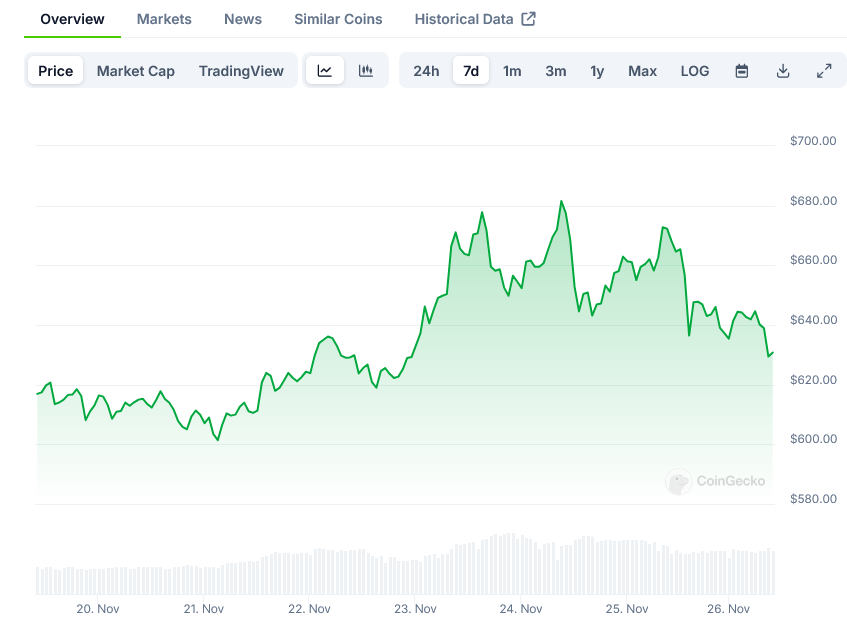Go to the News tab
The image size is (847, 625).
tap(243, 19)
